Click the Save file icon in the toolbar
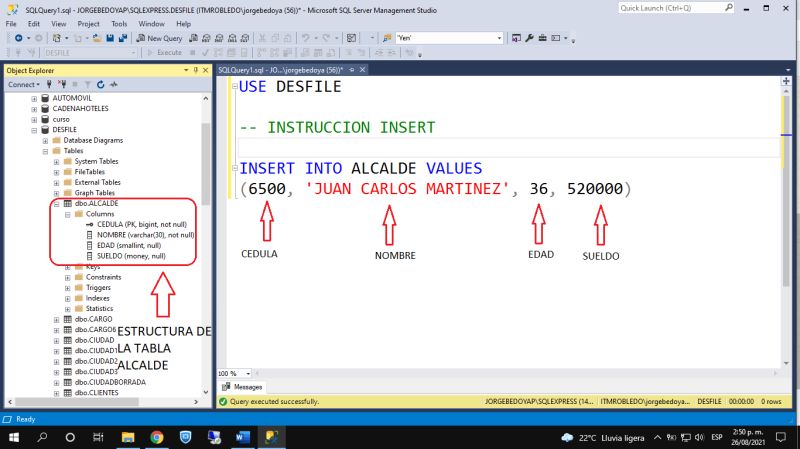 [110, 38]
